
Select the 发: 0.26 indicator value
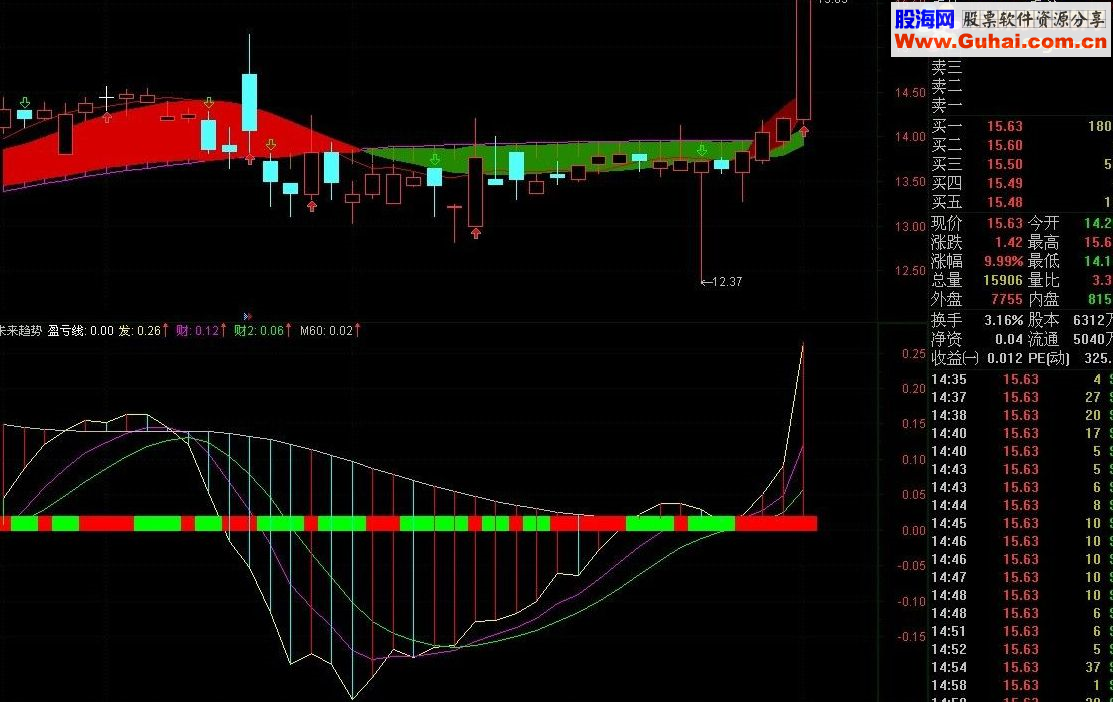point(140,331)
